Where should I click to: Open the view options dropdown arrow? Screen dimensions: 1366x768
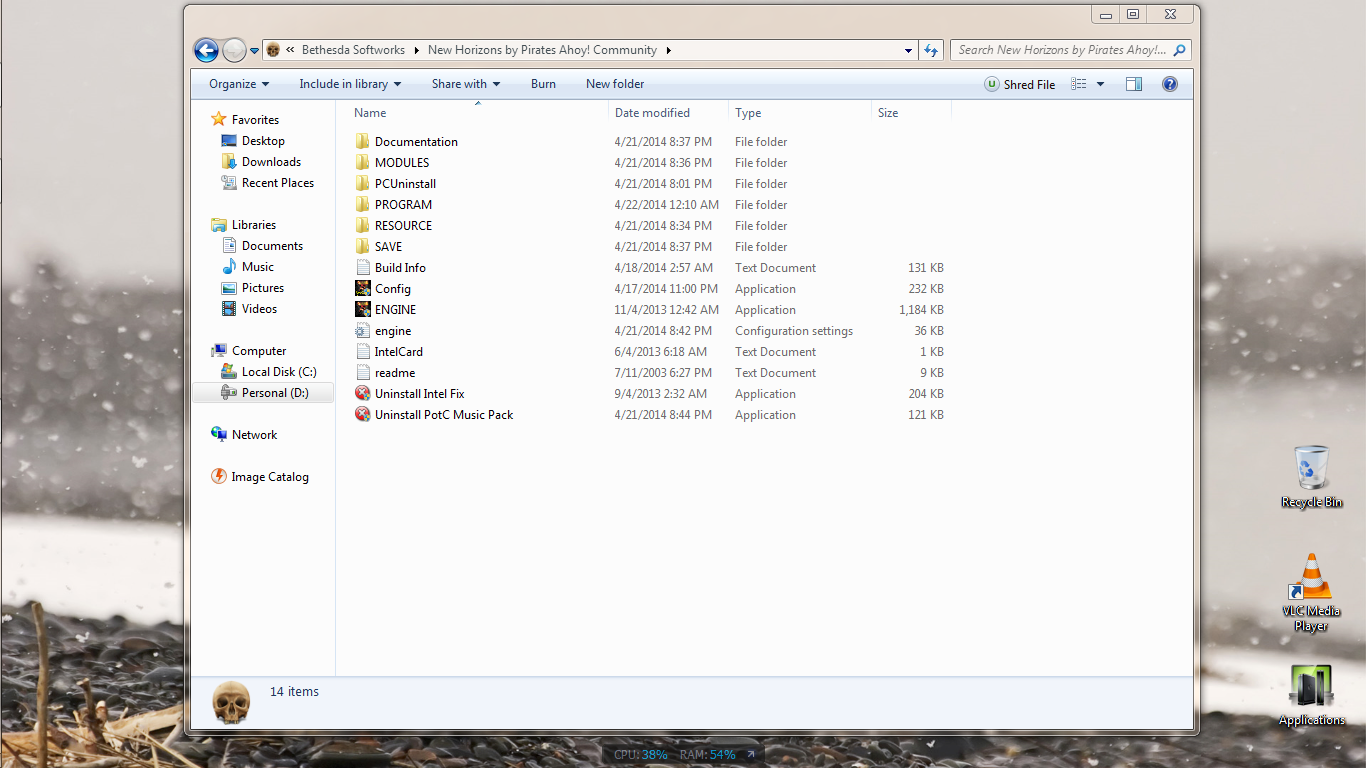coord(1100,85)
